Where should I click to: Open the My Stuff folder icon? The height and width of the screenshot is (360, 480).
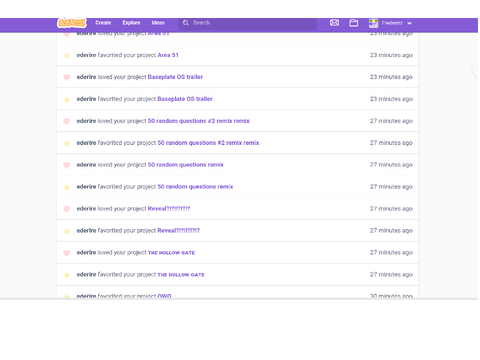pyautogui.click(x=353, y=23)
